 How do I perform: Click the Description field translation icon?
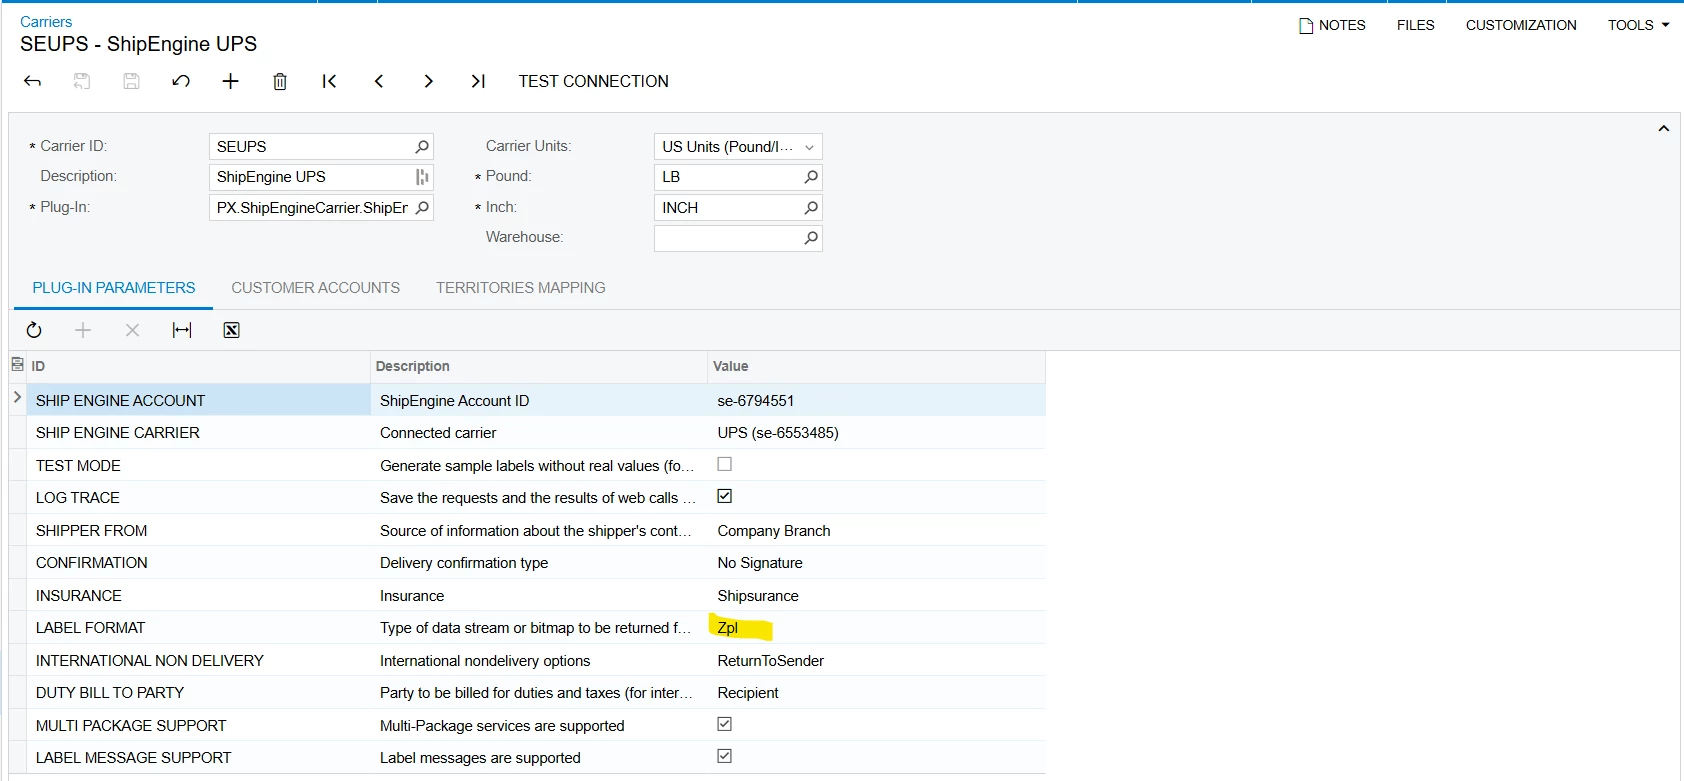pos(422,177)
